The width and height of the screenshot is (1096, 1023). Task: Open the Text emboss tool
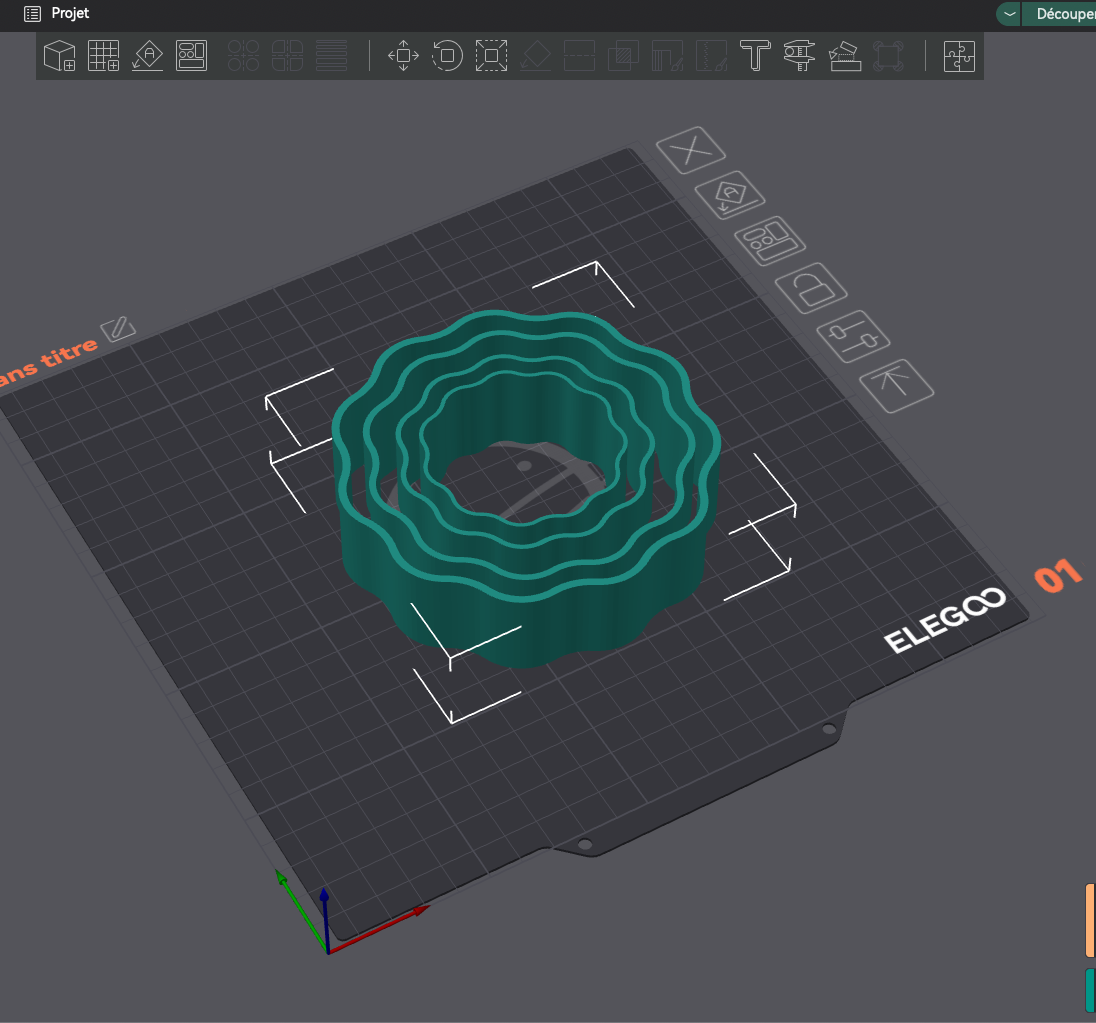755,55
